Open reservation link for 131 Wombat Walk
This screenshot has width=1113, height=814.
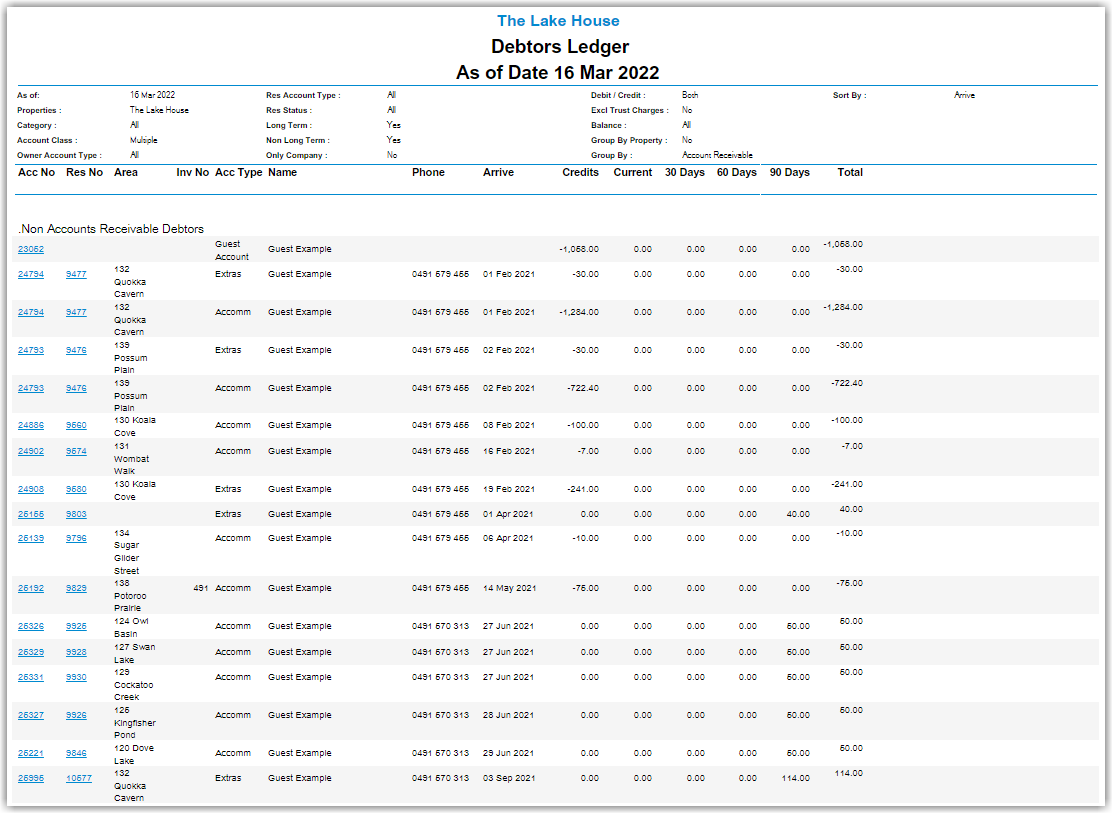point(76,451)
